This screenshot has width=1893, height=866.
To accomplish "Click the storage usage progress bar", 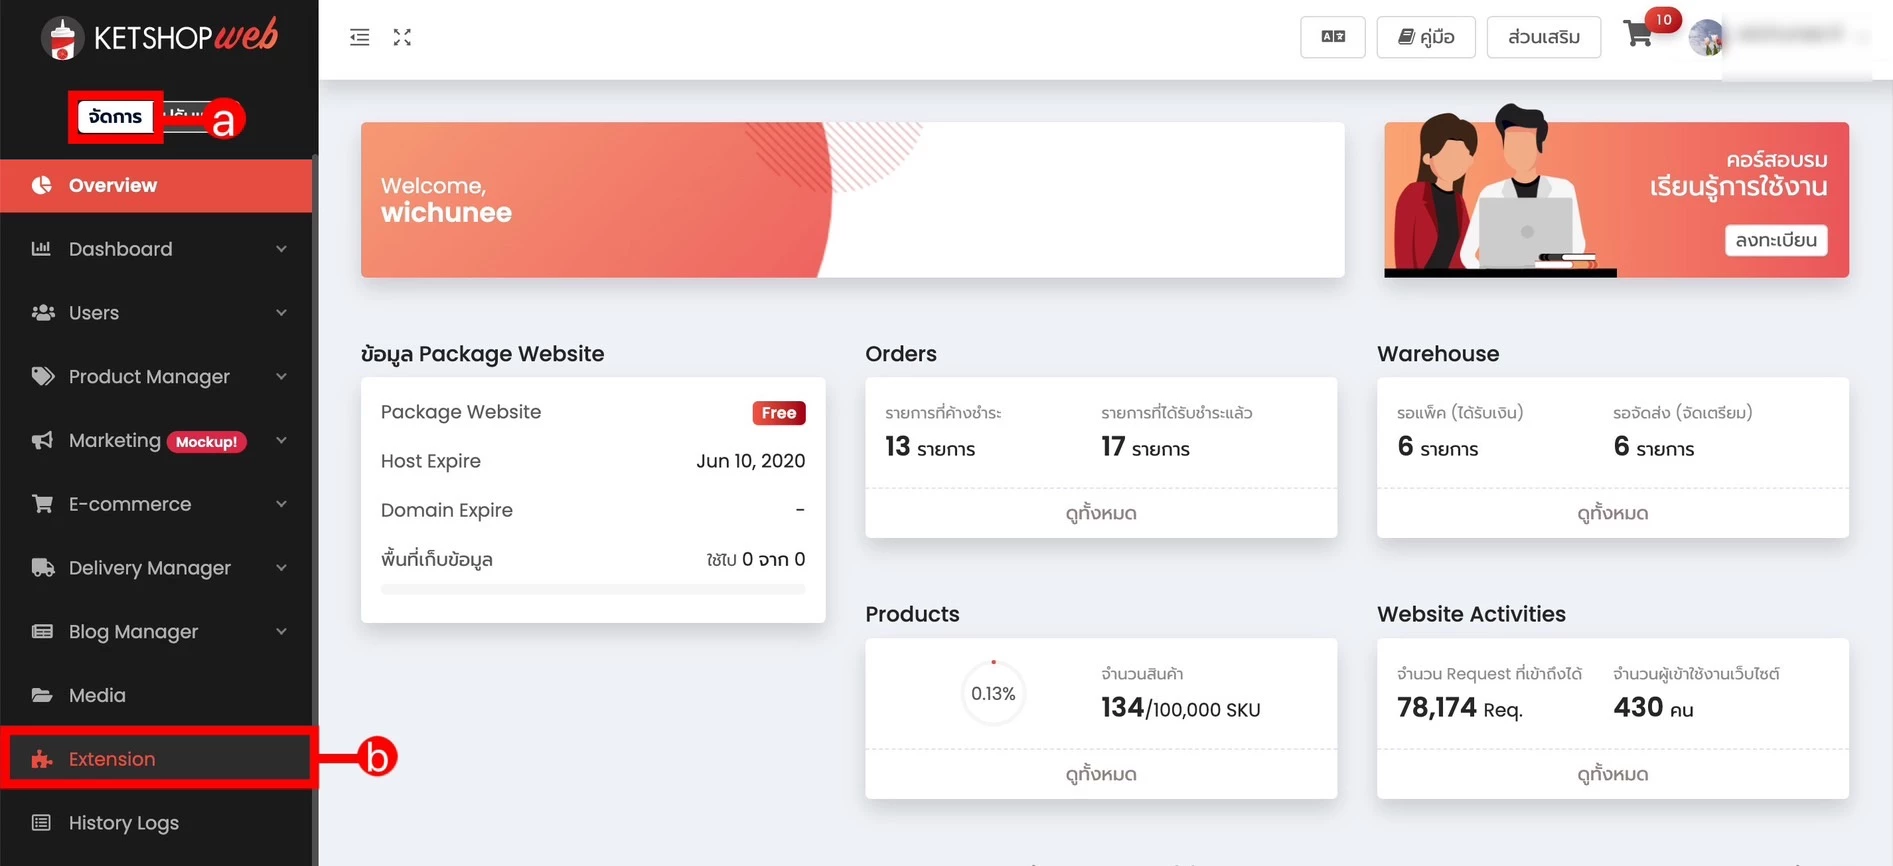I will (593, 589).
